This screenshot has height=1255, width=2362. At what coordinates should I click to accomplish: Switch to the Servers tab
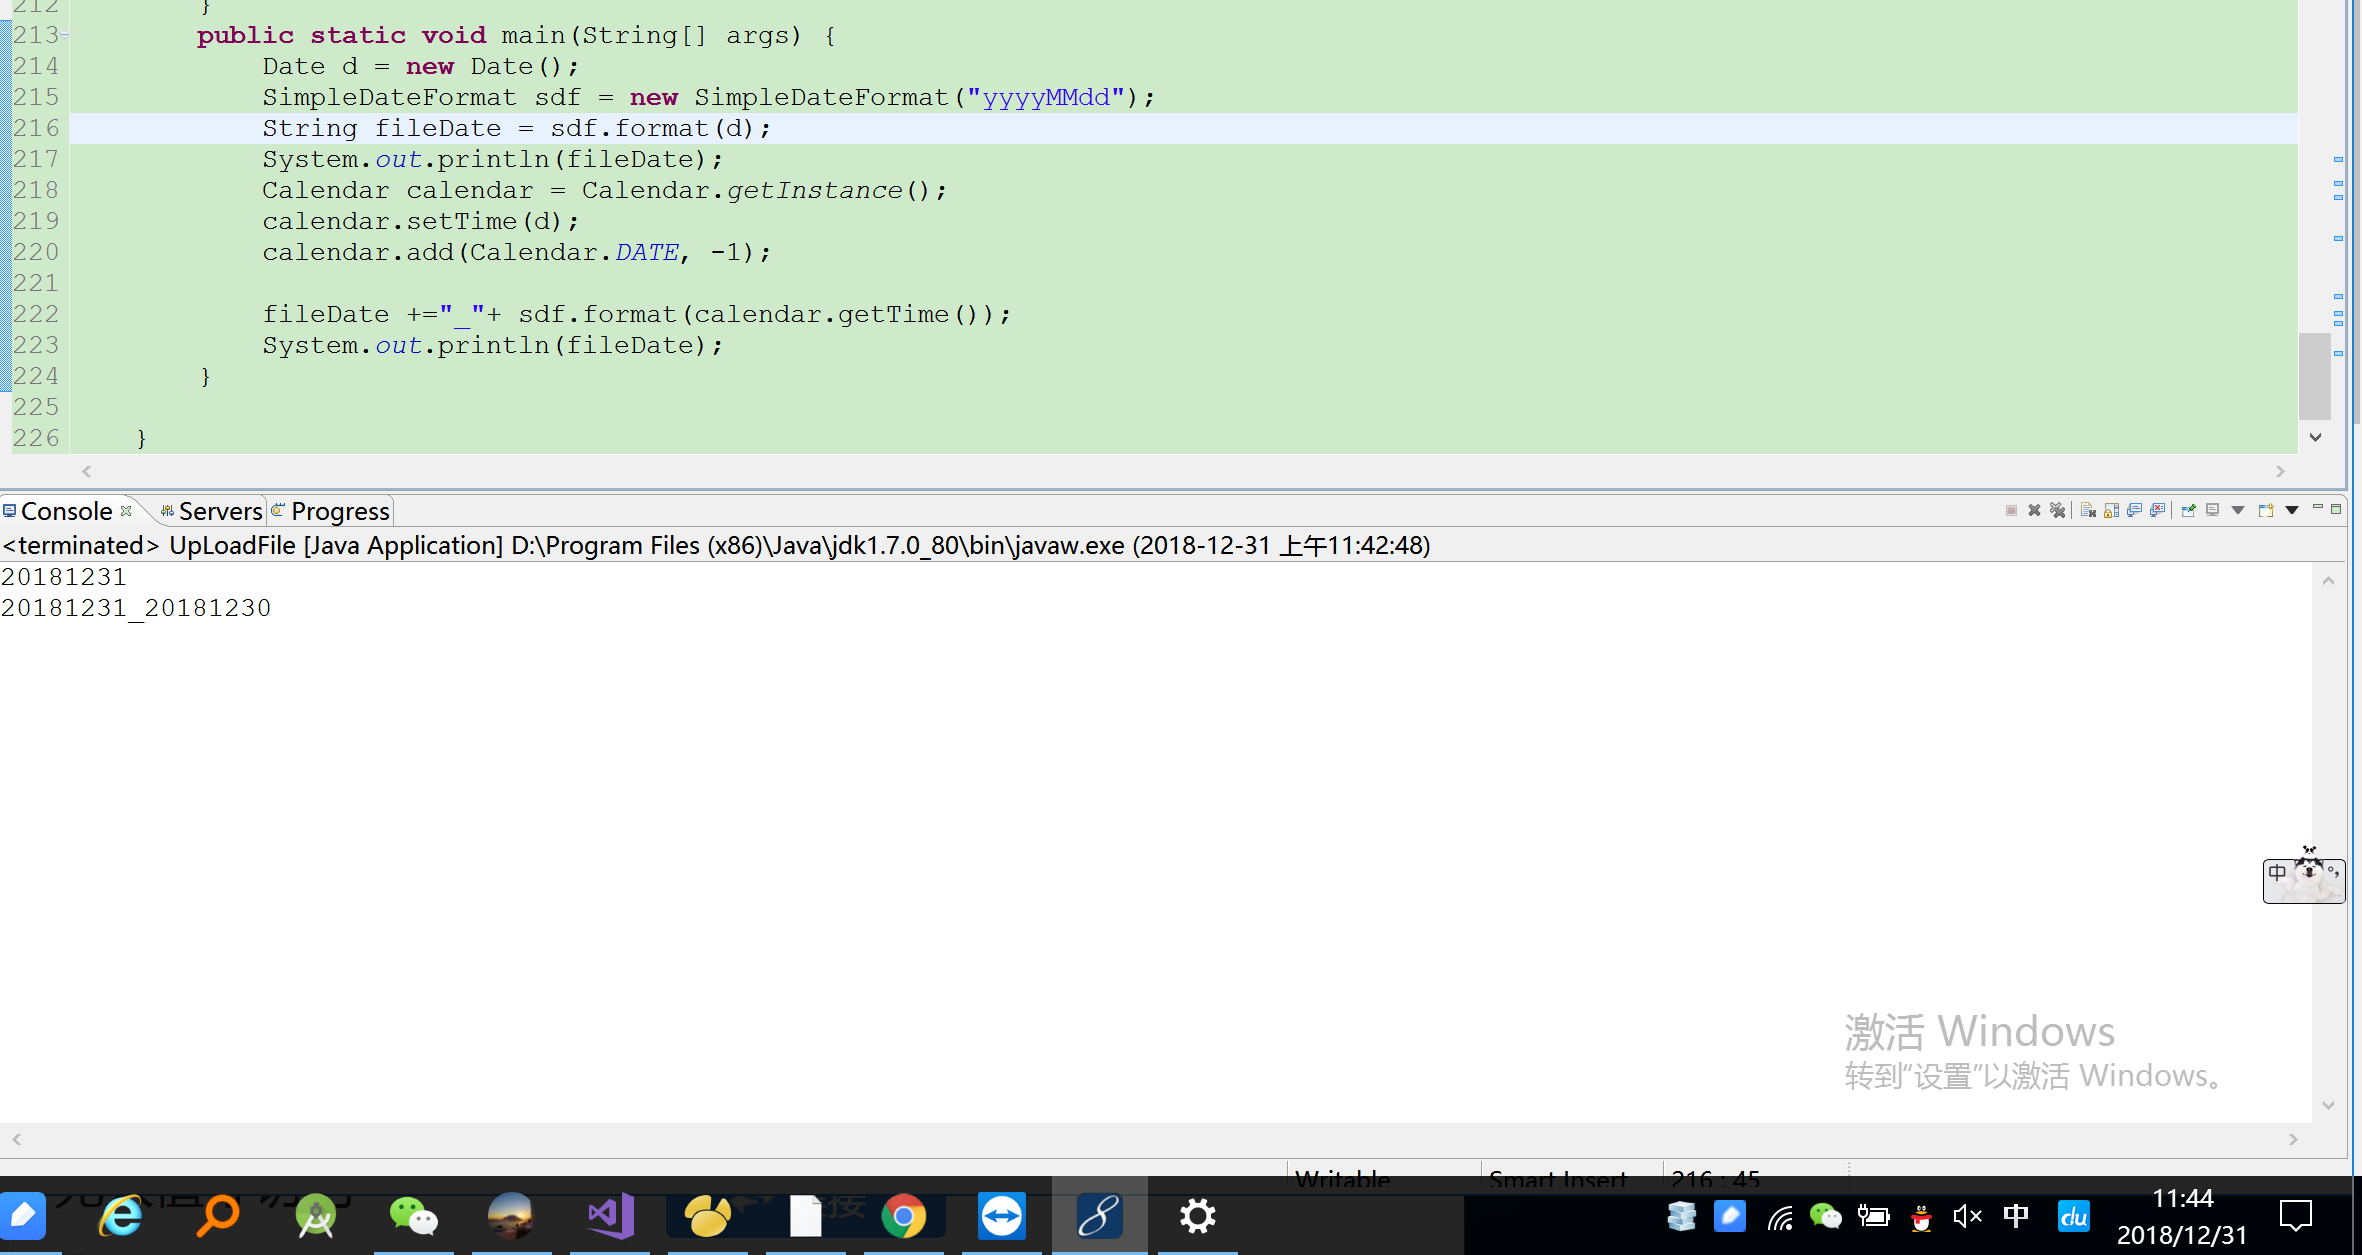[219, 511]
